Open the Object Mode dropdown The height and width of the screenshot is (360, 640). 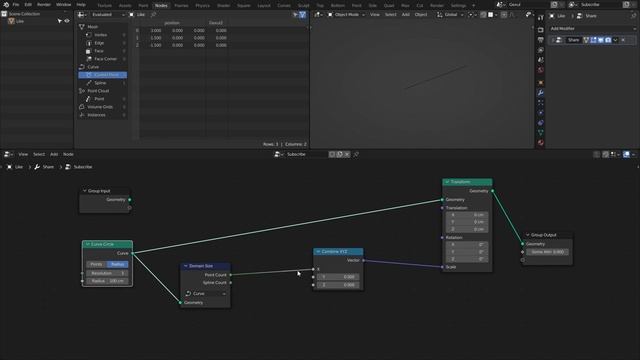[346, 15]
